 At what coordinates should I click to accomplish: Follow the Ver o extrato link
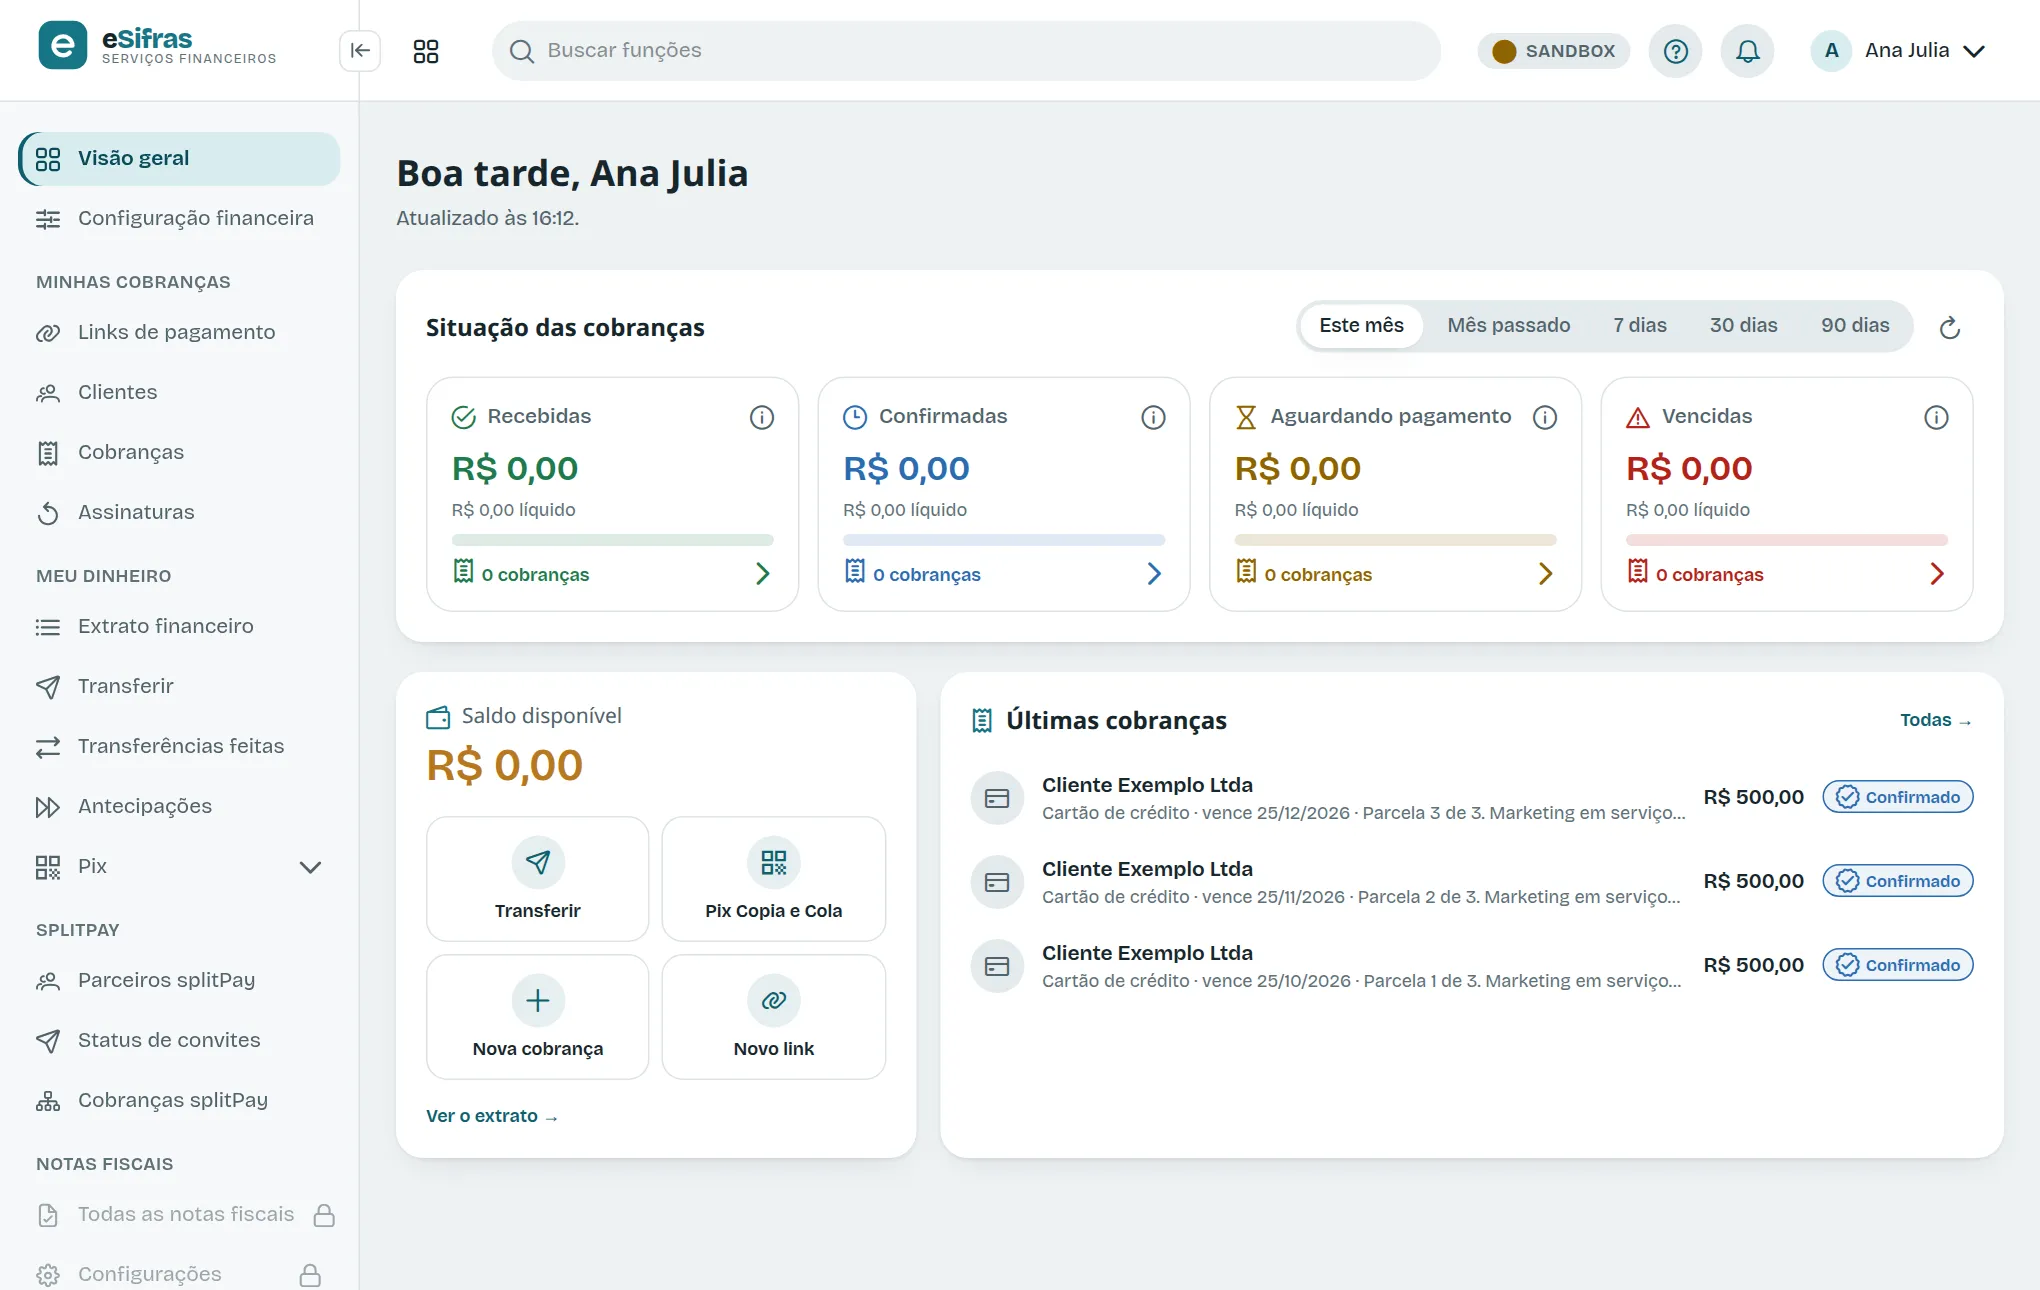click(x=492, y=1116)
